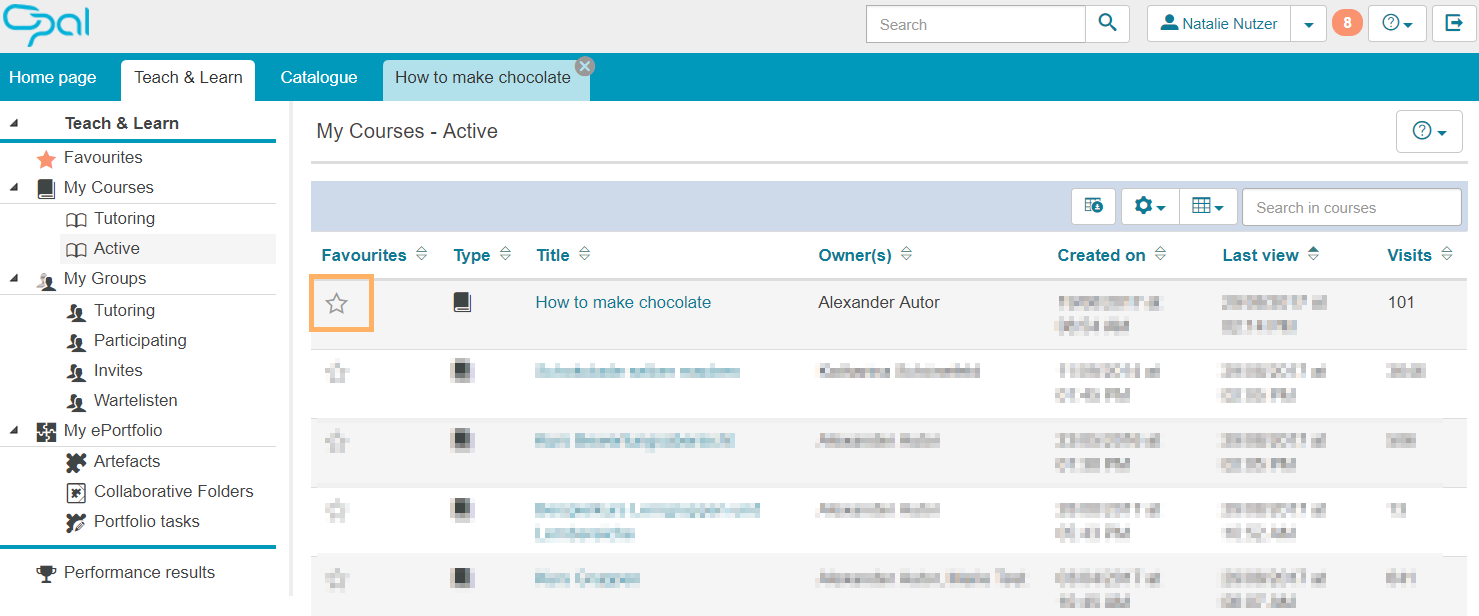This screenshot has width=1479, height=616.
Task: Click the export table download icon
Action: (1093, 206)
